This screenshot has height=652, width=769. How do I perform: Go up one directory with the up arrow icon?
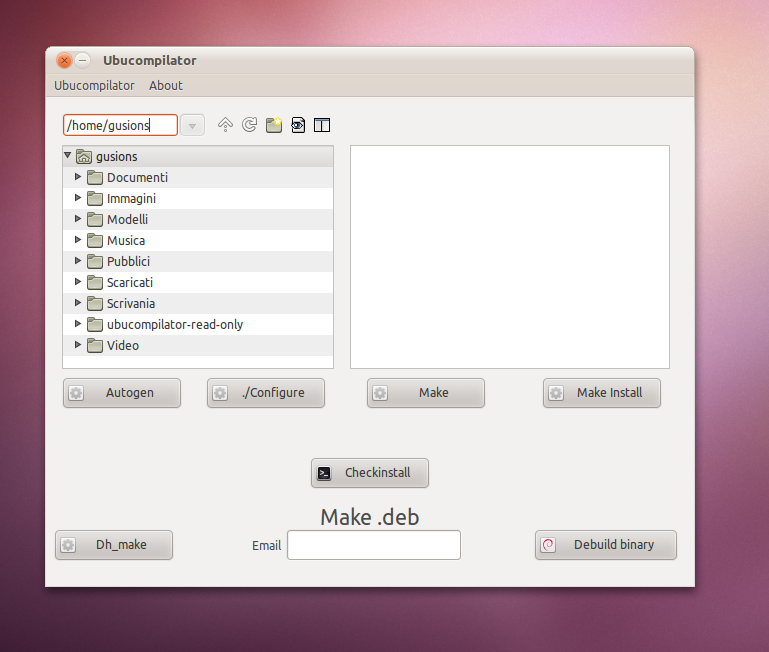click(225, 125)
